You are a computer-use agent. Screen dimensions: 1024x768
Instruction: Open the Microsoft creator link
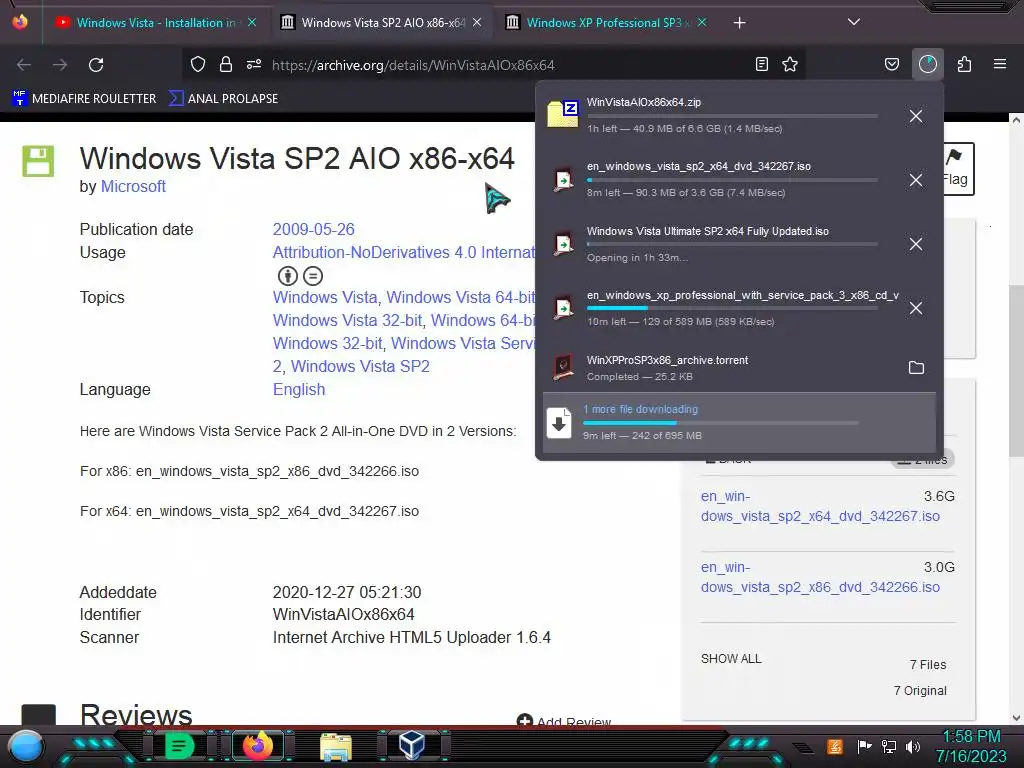[133, 187]
